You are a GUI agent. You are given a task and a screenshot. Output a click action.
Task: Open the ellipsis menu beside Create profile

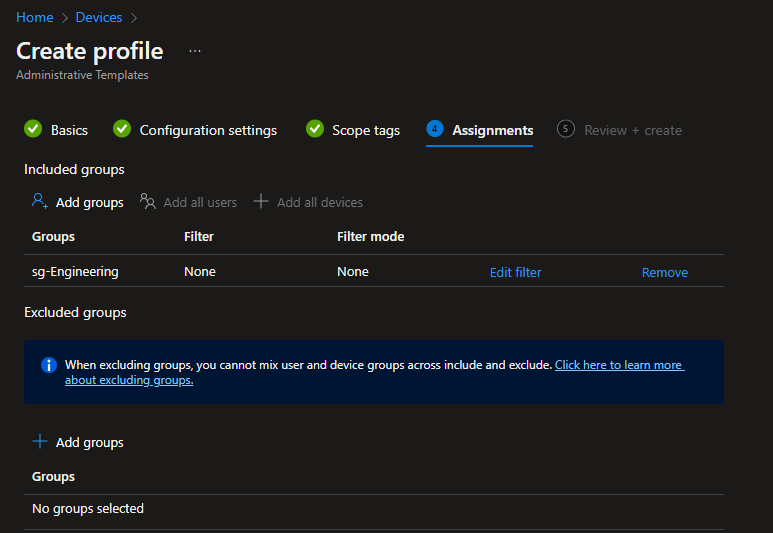coord(194,50)
